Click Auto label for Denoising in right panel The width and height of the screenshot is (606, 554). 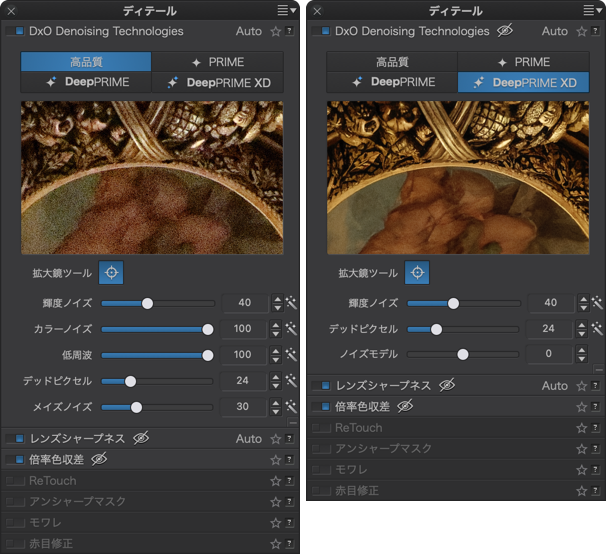point(555,31)
